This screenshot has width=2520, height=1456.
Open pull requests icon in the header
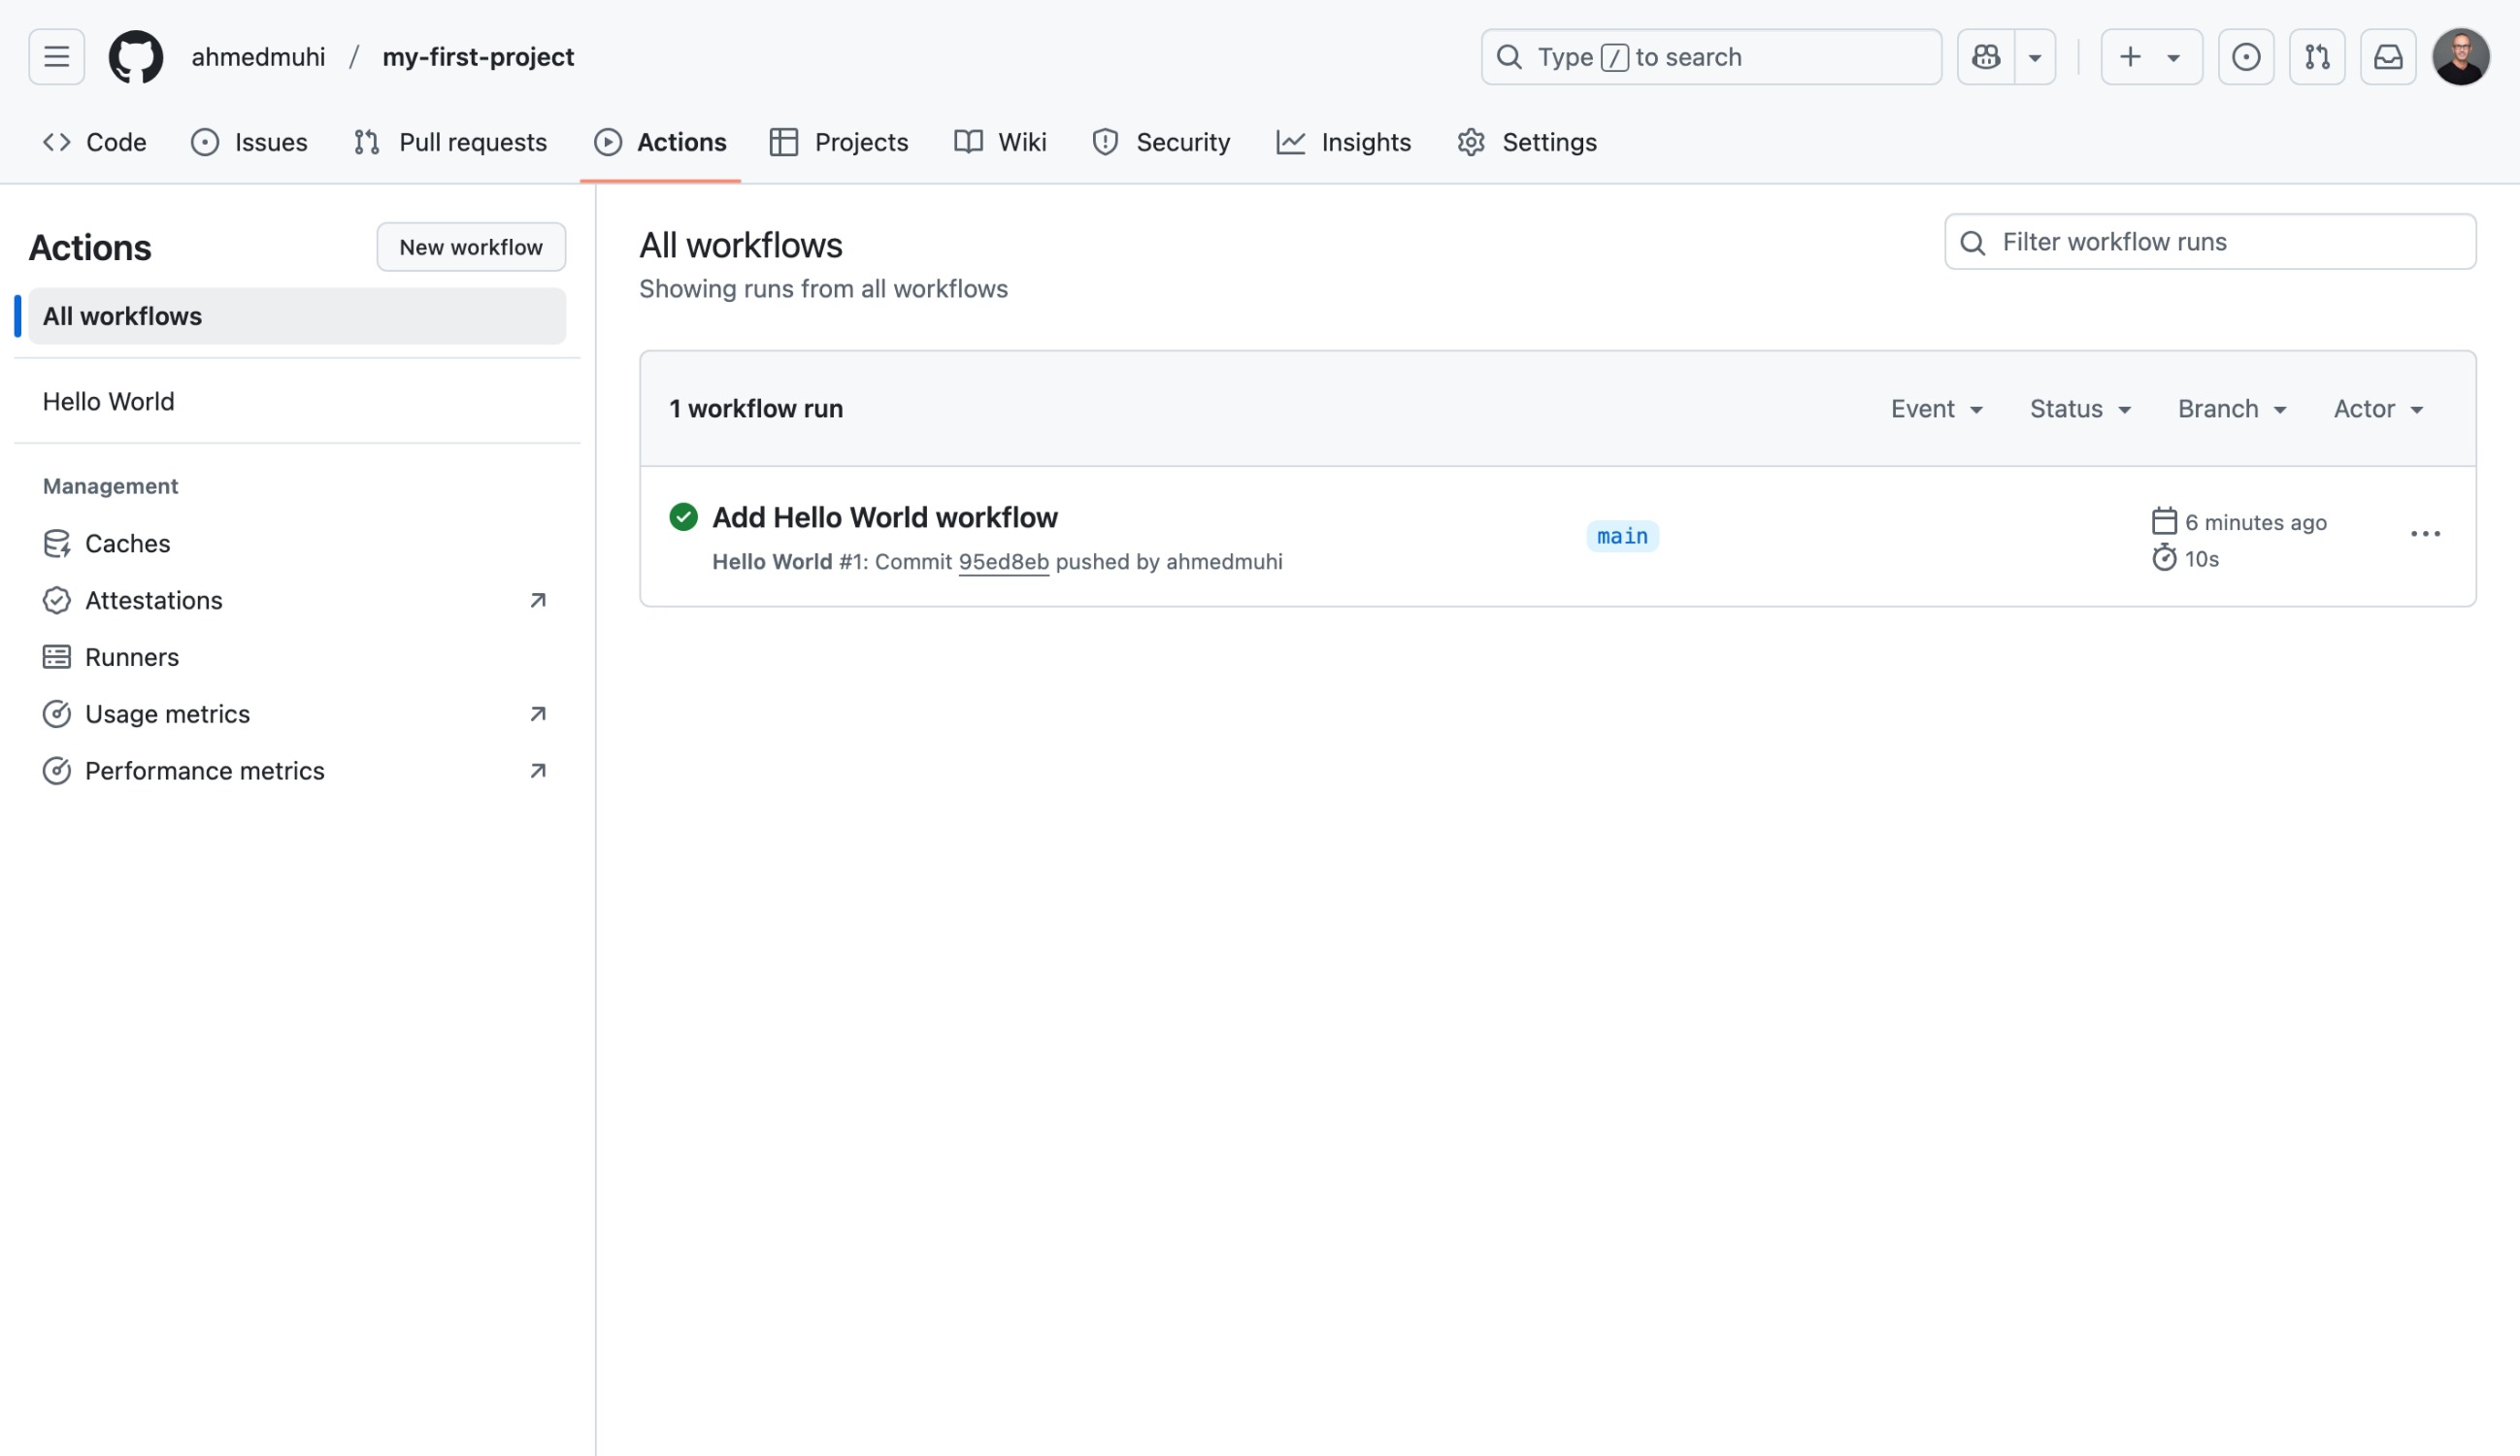point(2317,57)
